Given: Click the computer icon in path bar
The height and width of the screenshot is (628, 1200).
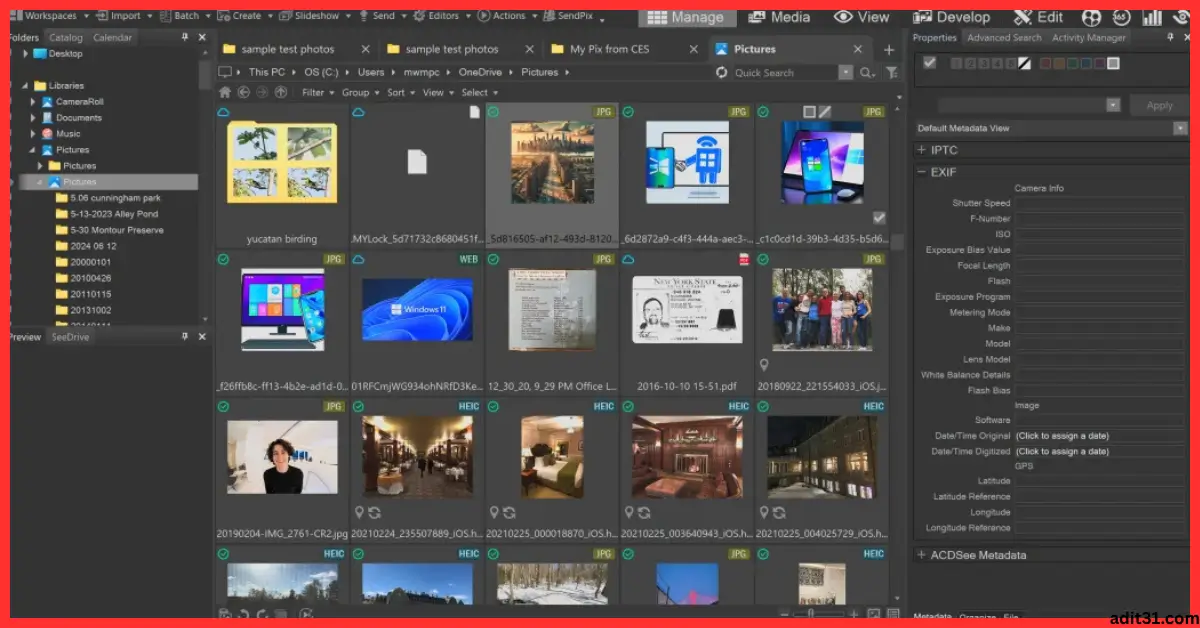Looking at the screenshot, I should pos(225,72).
